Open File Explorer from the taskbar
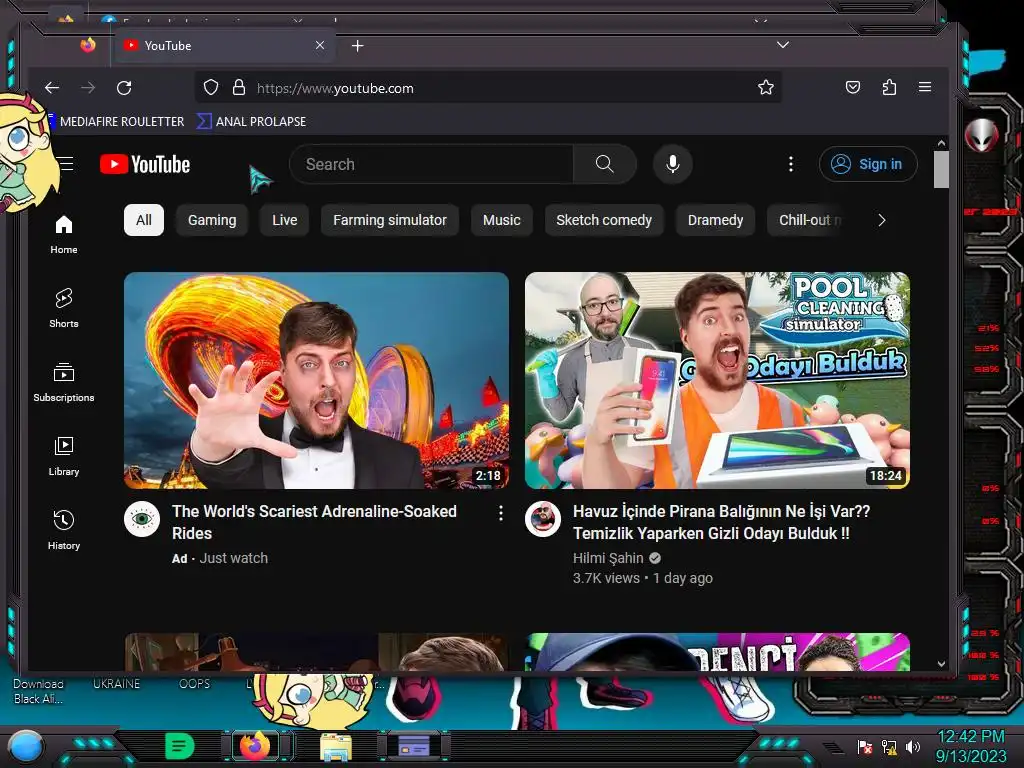 336,746
